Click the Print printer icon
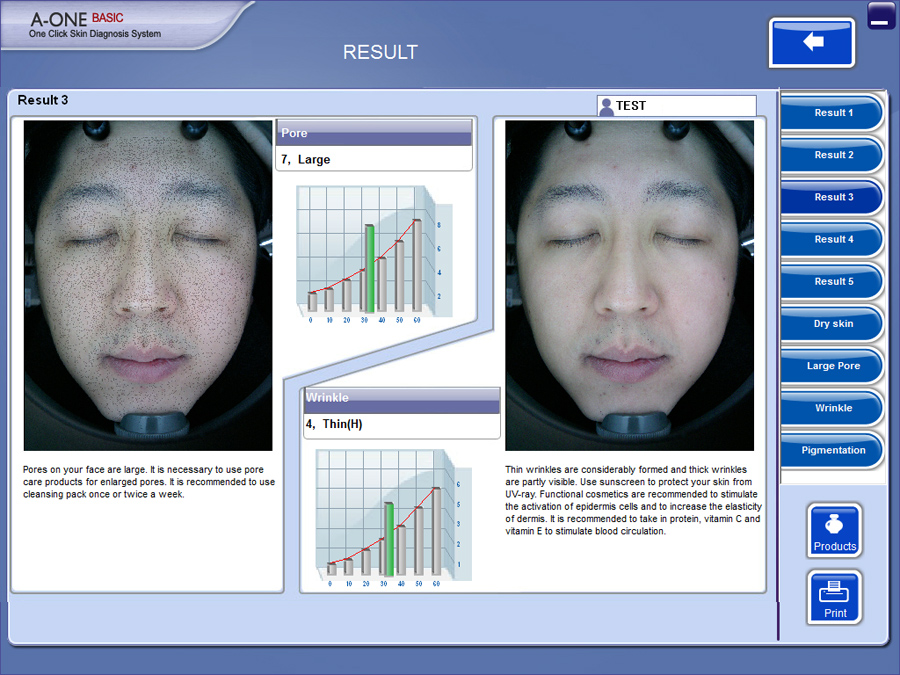Viewport: 900px width, 675px height. (834, 597)
